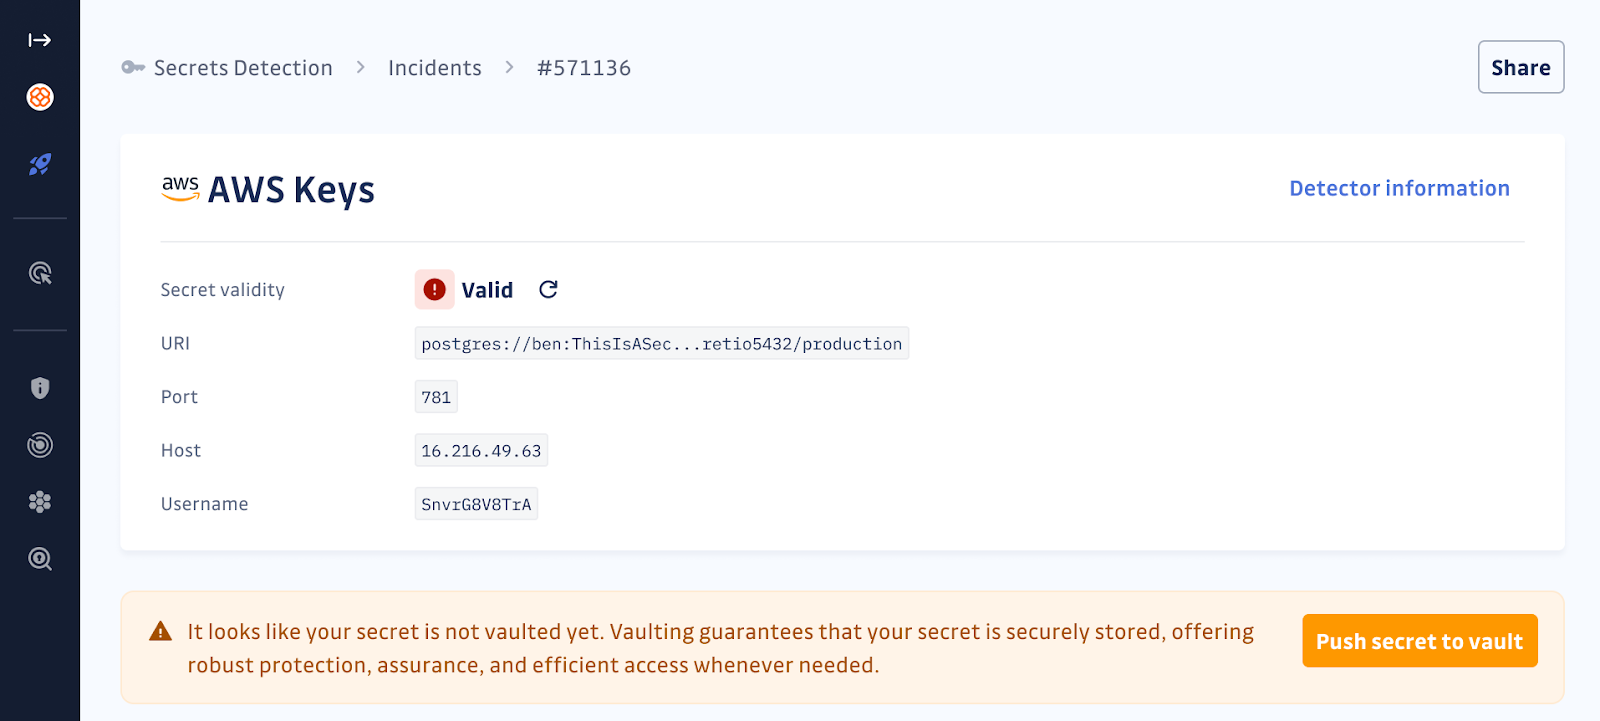Viewport: 1600px width, 721px height.
Task: Go to the Secrets Detection breadcrumb
Action: pyautogui.click(x=243, y=68)
